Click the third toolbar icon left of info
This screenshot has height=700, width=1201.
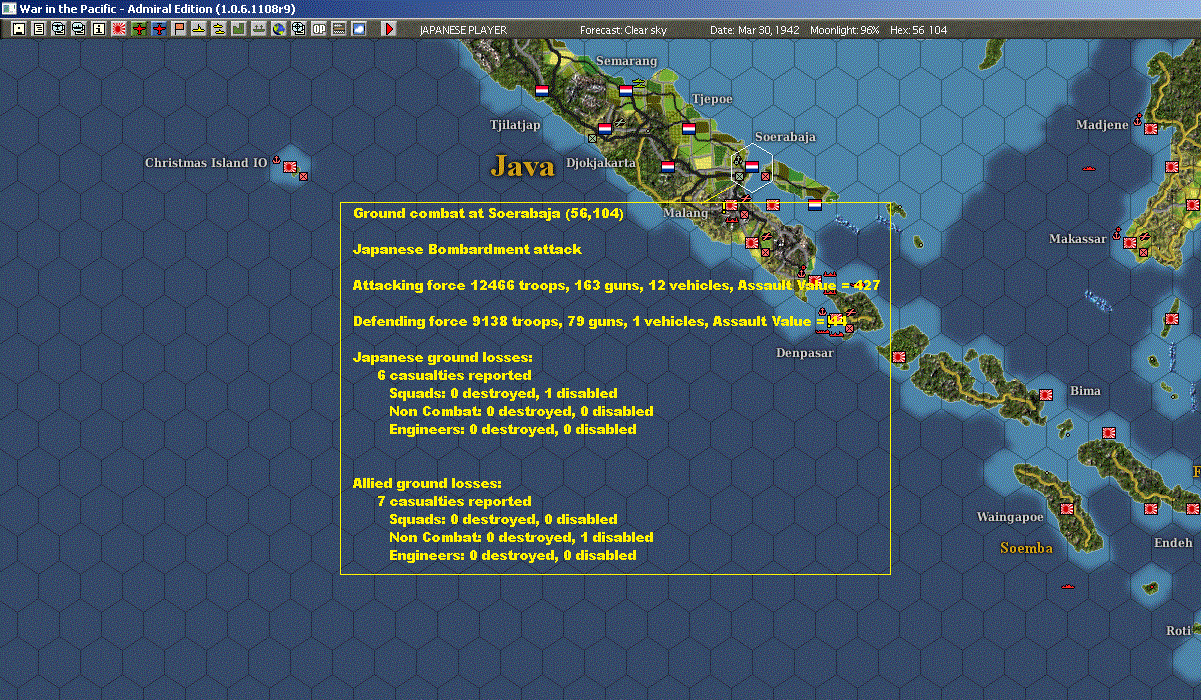tap(58, 29)
